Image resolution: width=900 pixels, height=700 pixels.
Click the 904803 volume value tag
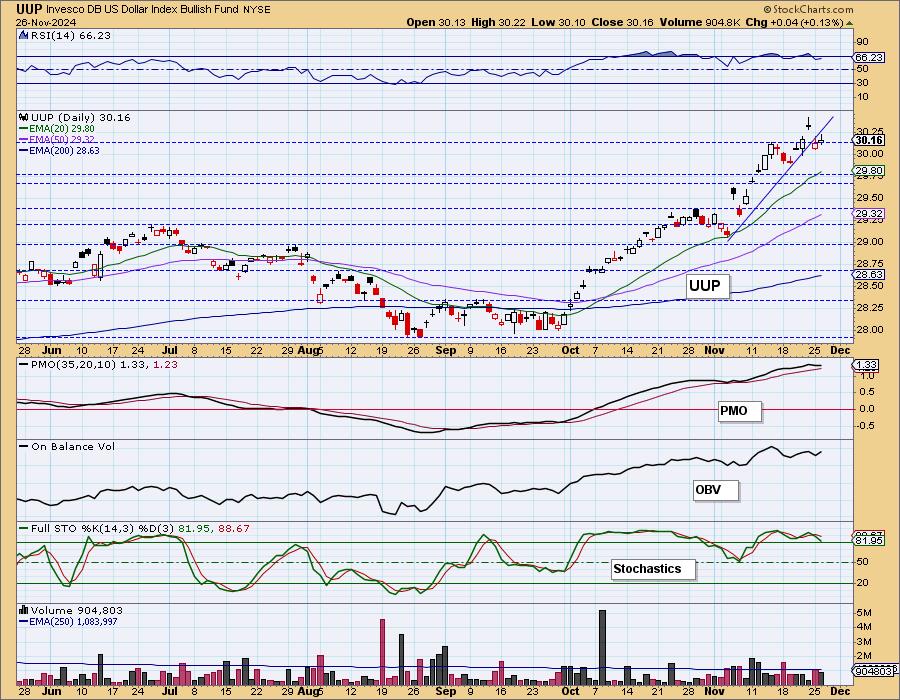[874, 671]
